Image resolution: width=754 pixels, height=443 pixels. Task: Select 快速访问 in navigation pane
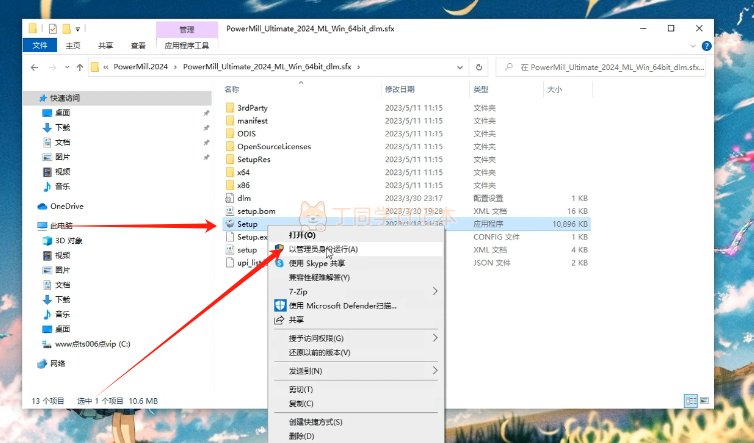[65, 98]
